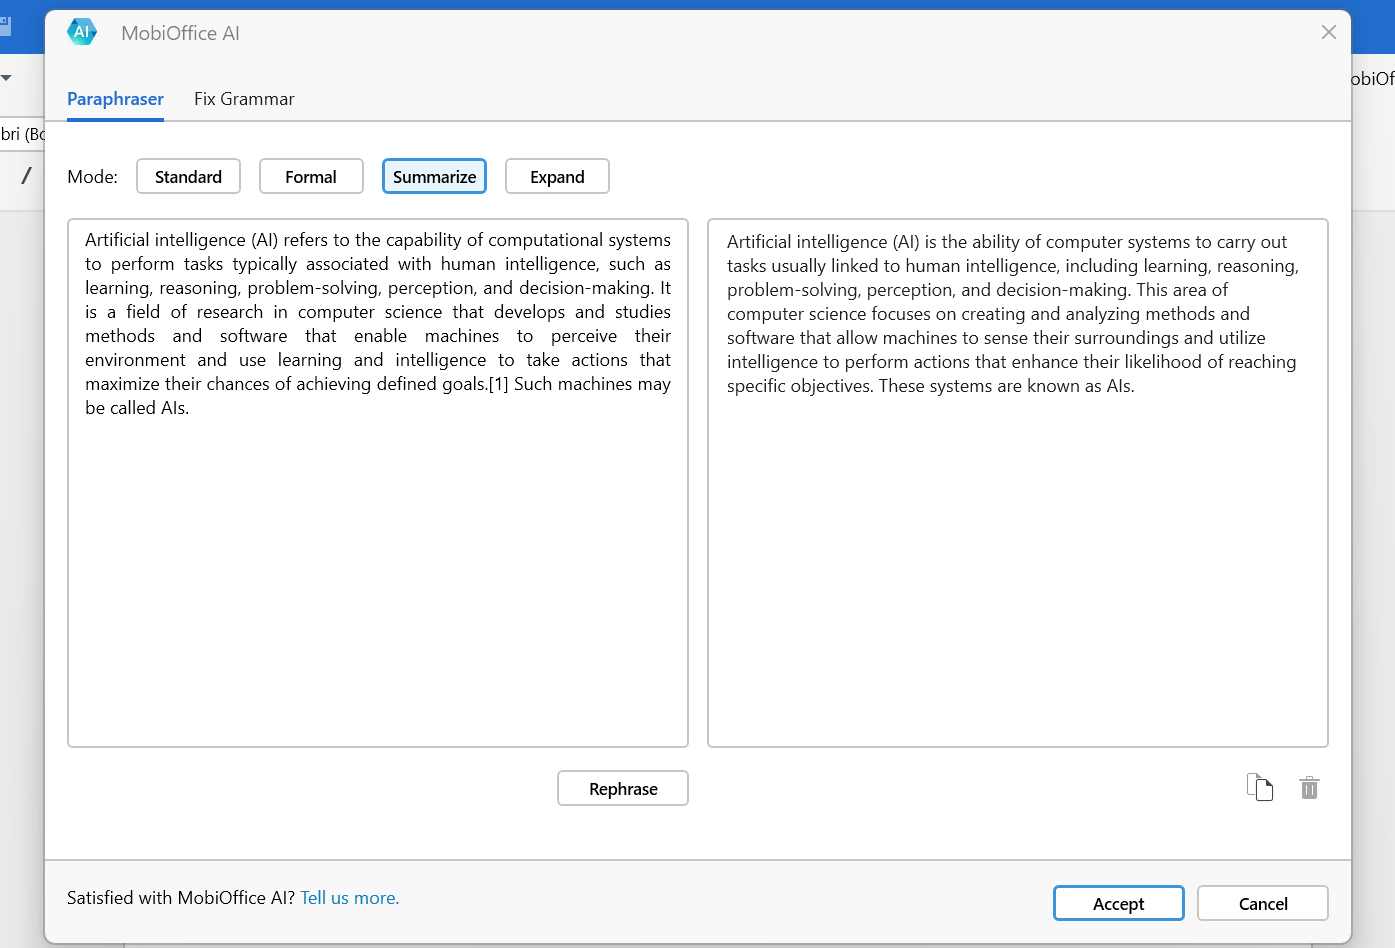Cancel the paraphraser dialog
The image size is (1395, 948).
[x=1263, y=903]
